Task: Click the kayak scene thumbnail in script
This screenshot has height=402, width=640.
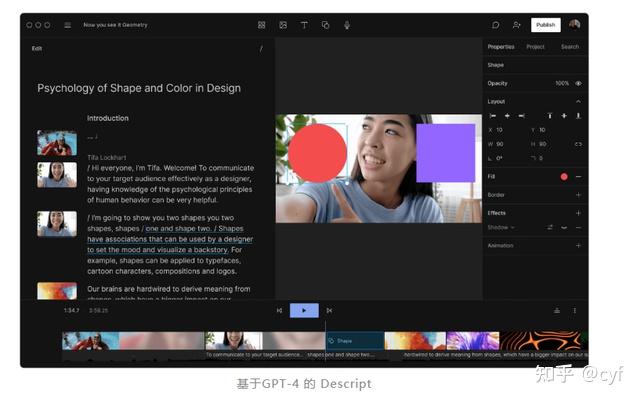Action: pos(57,143)
